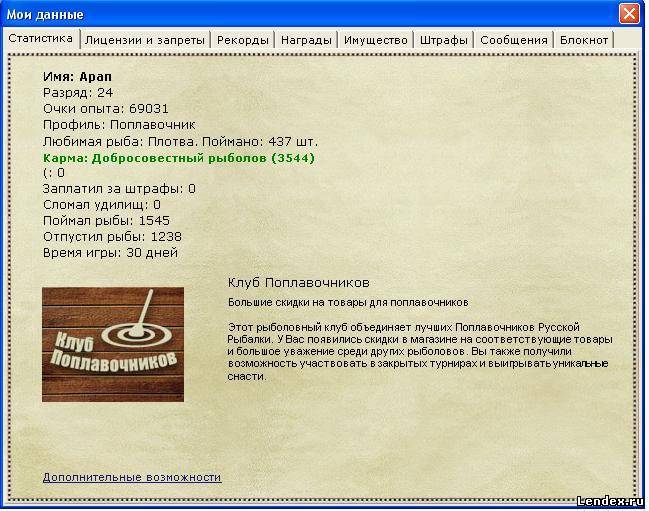Select the Имя: Арап line
The image size is (649, 511).
tap(77, 77)
